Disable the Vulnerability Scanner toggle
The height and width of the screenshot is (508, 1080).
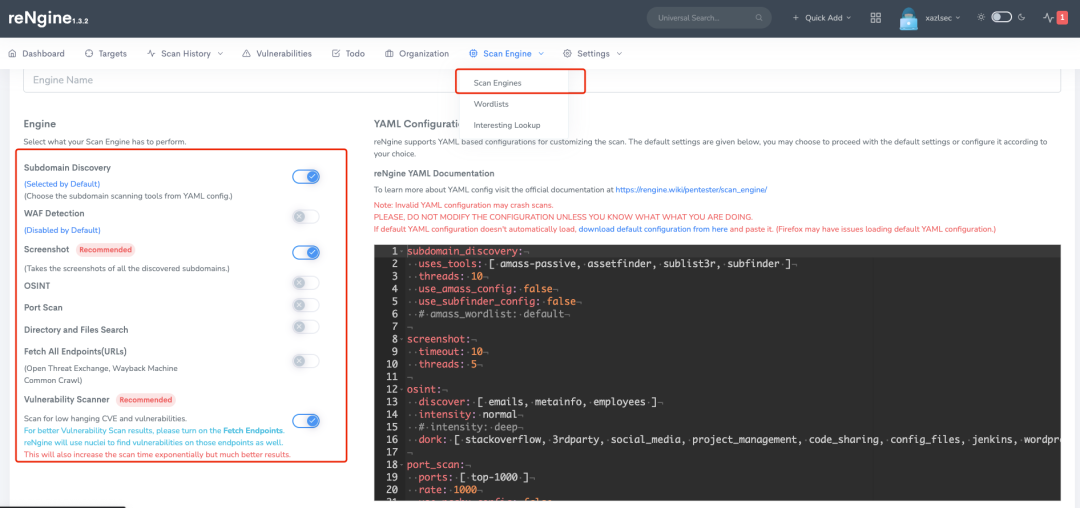coord(306,421)
